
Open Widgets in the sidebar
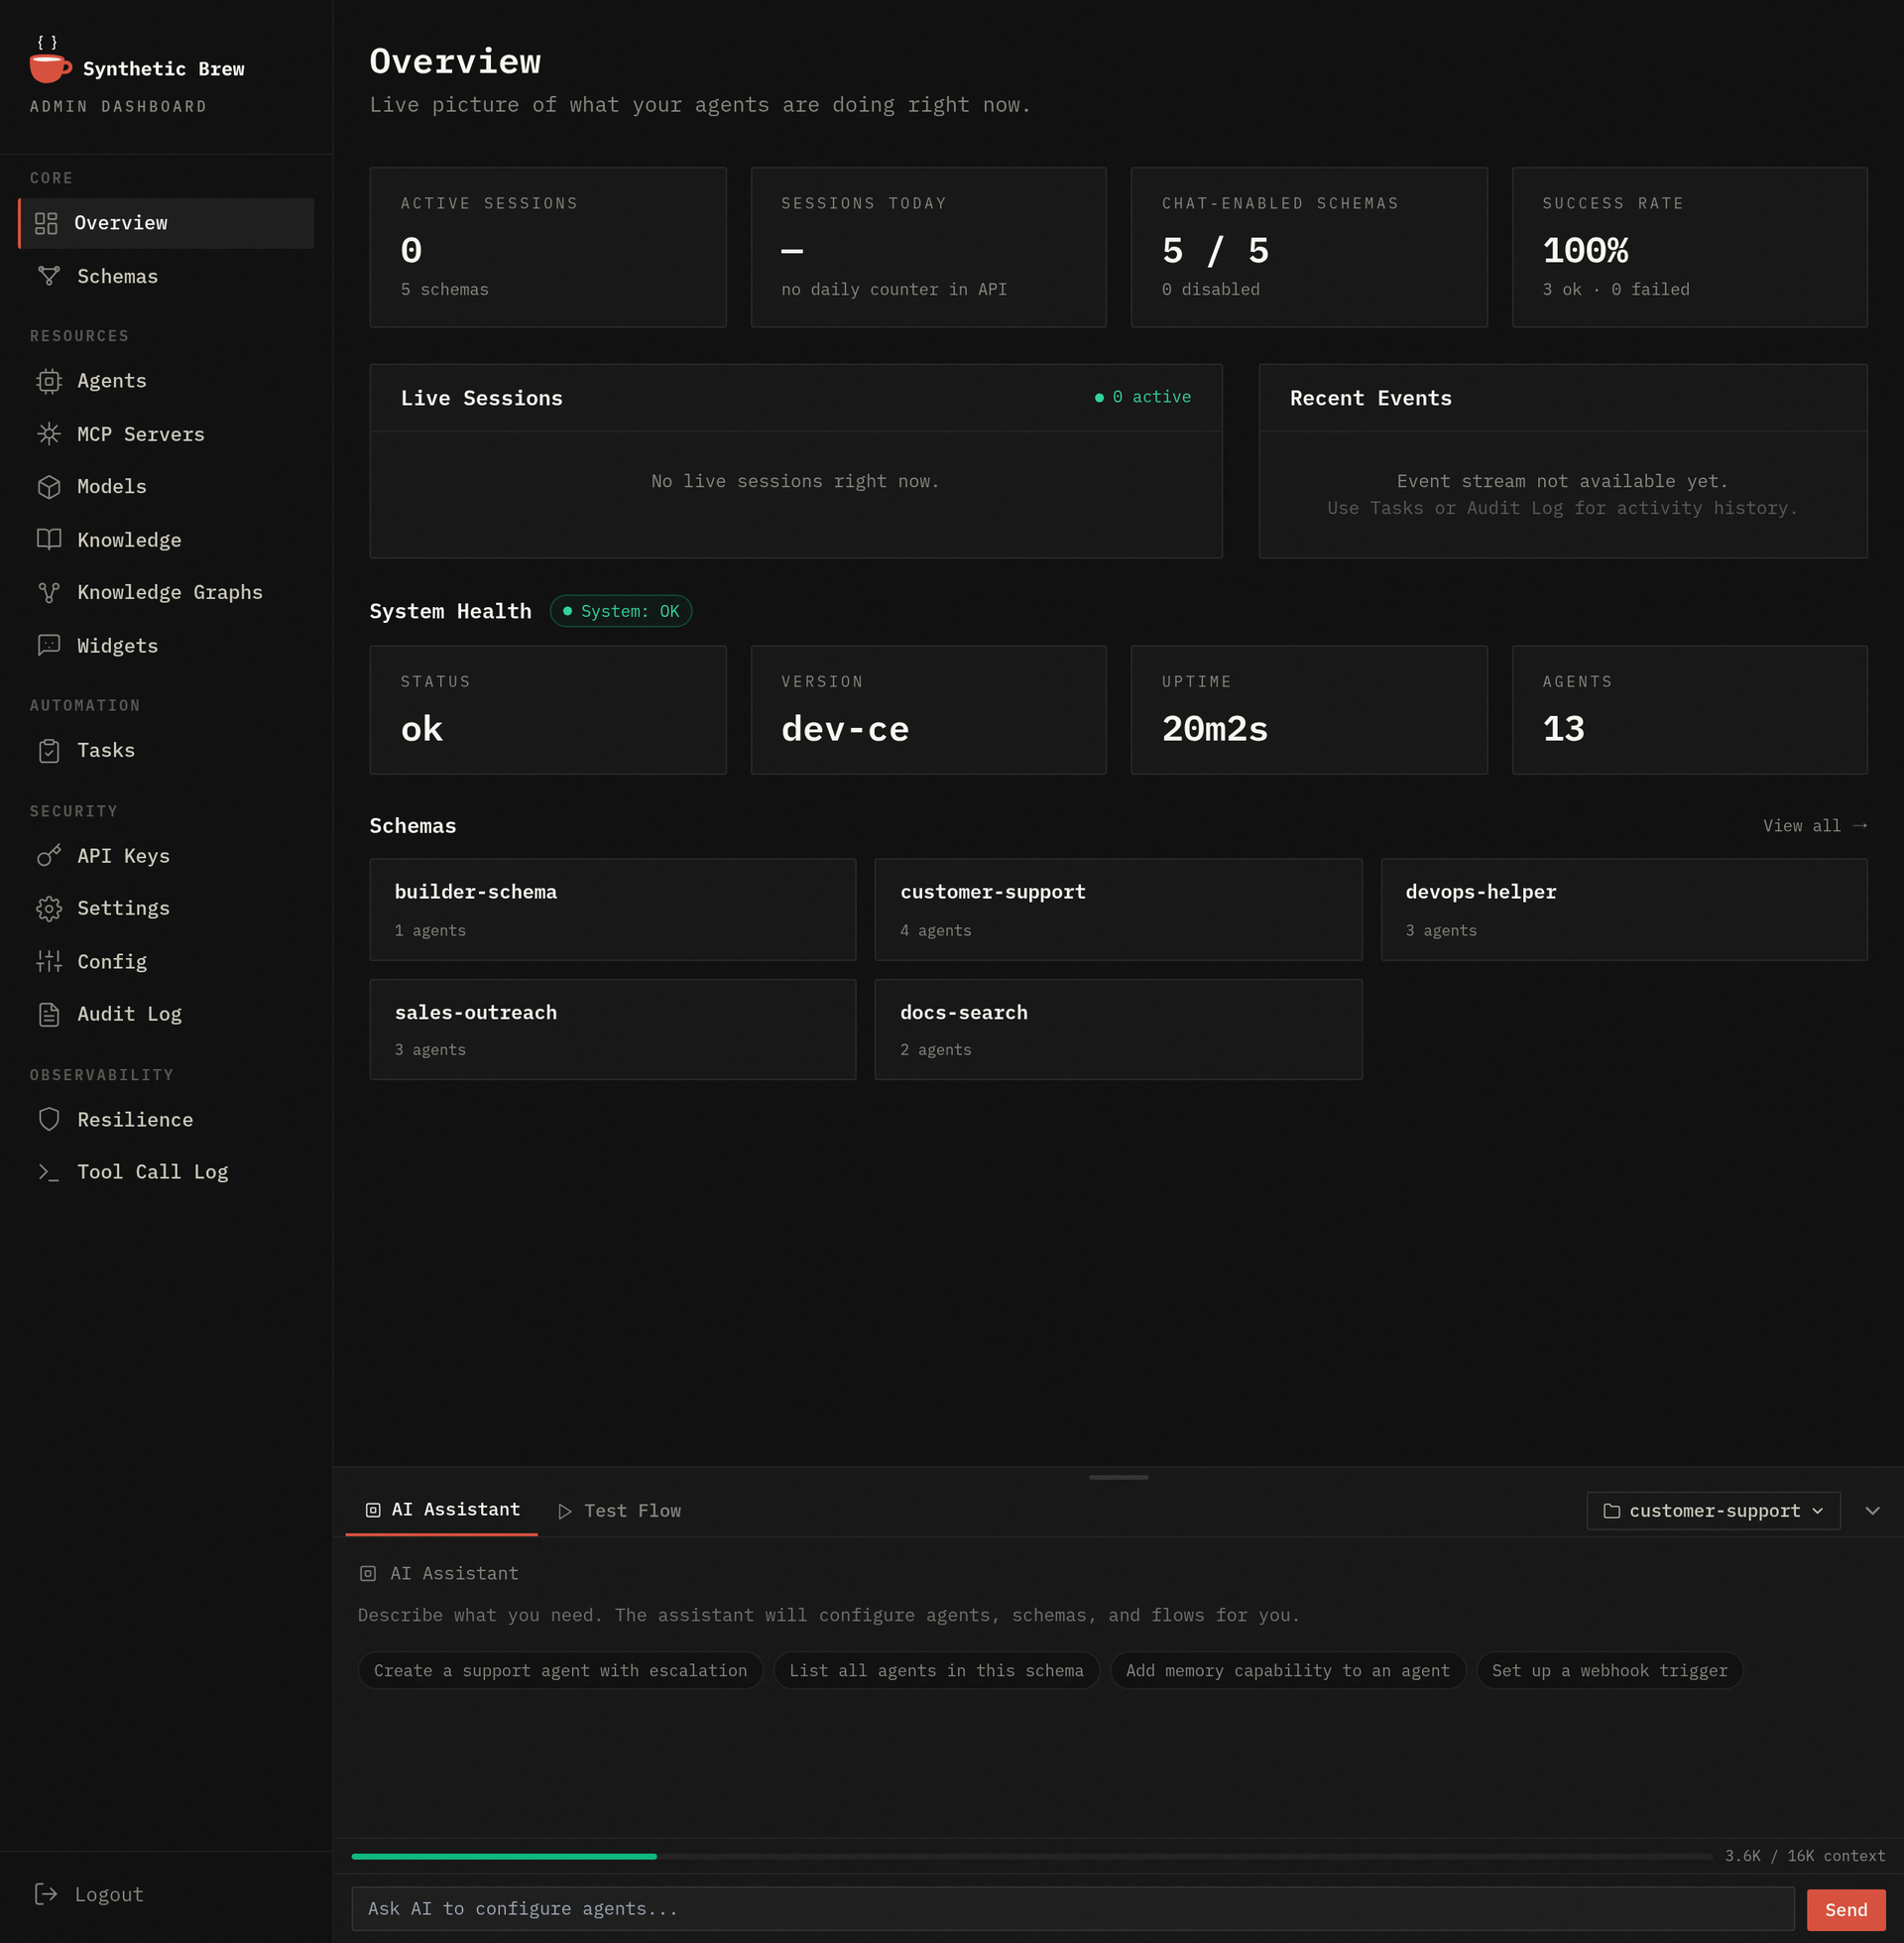[166, 646]
